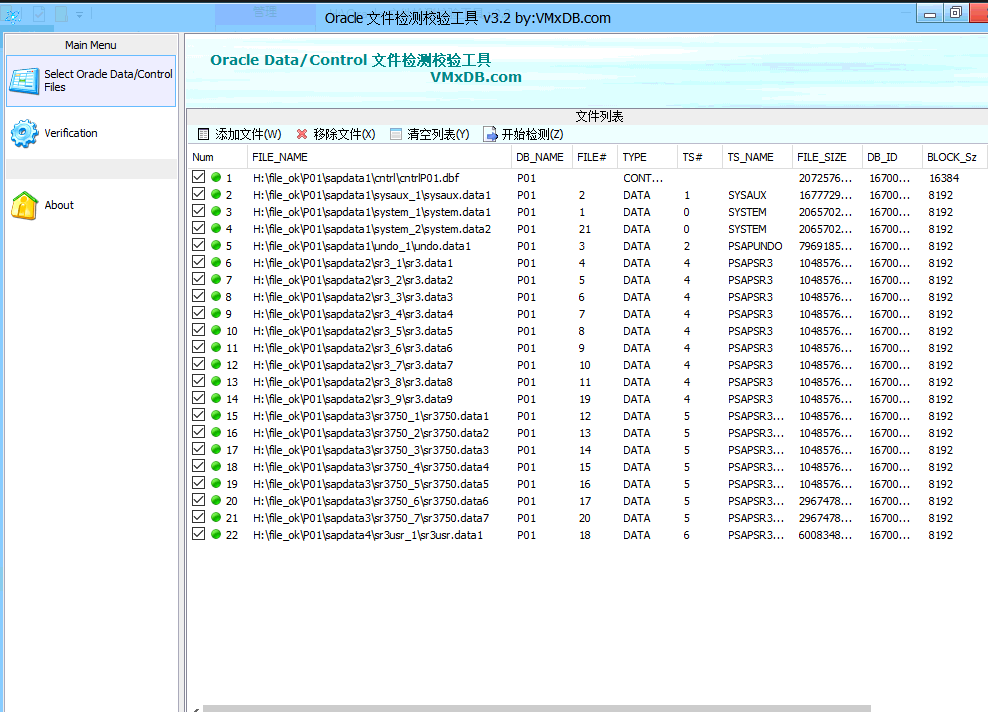Toggle checkbox for row 6 sr3.data1
The image size is (988, 712).
198,261
